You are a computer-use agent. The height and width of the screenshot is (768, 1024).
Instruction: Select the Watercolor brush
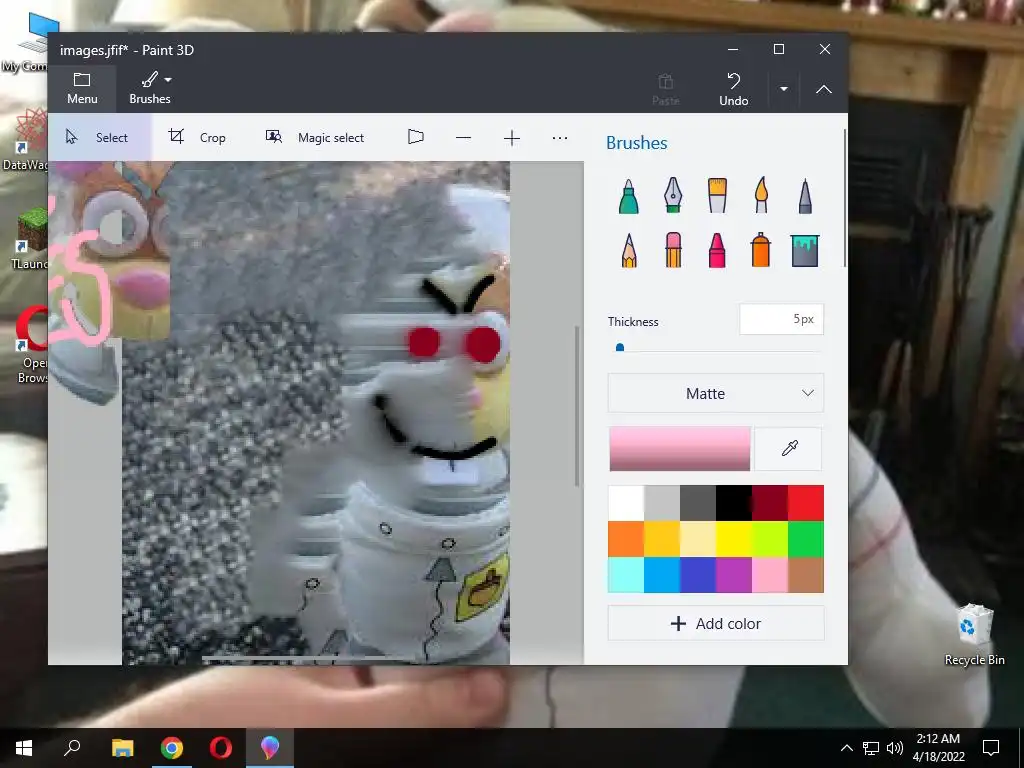pyautogui.click(x=761, y=196)
